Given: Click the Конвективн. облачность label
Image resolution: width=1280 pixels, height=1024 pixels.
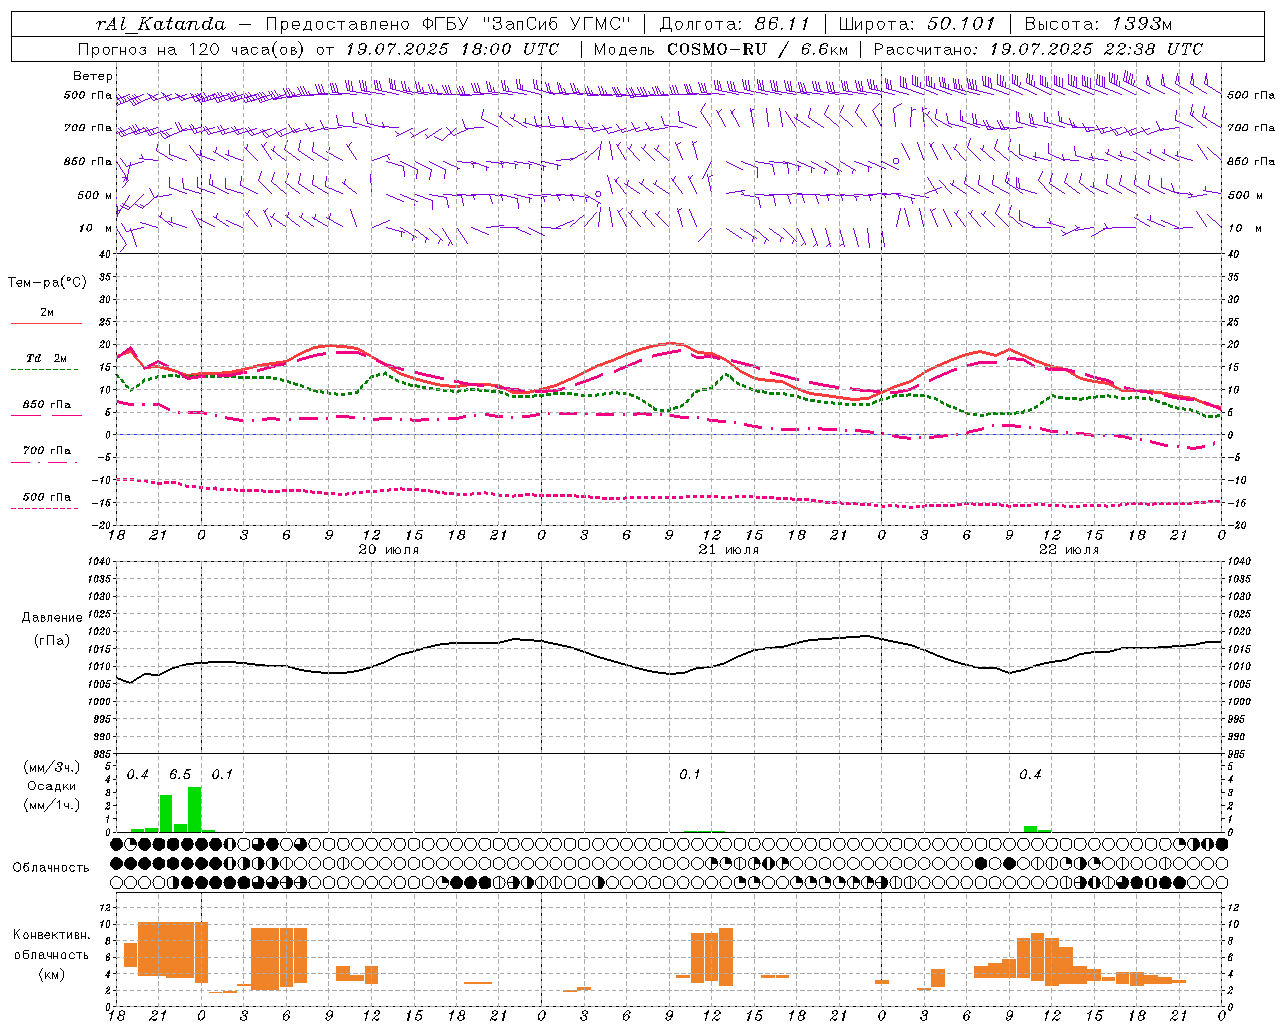Looking at the screenshot, I should (52, 944).
